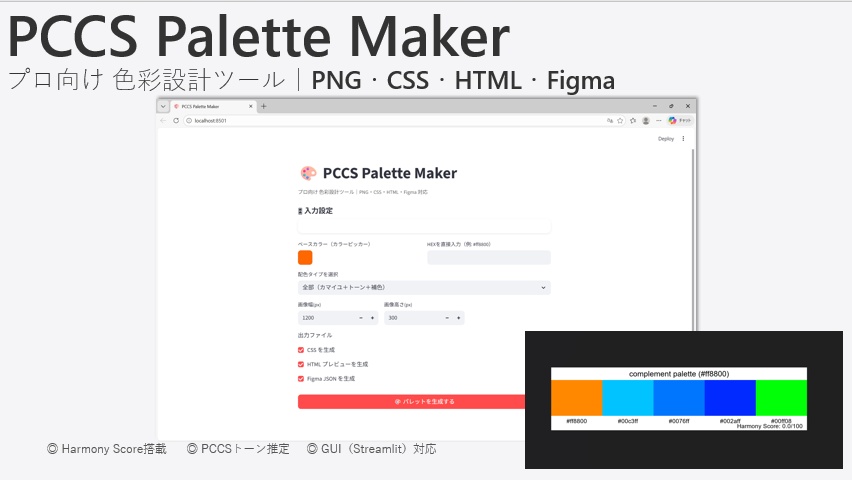Screen dimensions: 852x480
Task: Bookmark this page with the star icon
Action: pos(620,121)
